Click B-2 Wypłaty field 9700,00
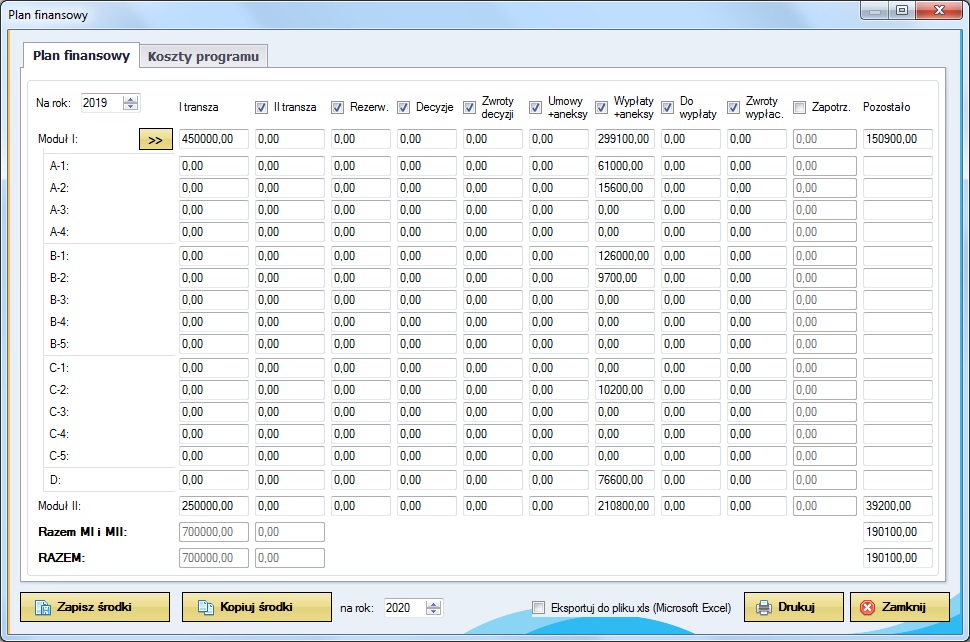 tap(624, 278)
